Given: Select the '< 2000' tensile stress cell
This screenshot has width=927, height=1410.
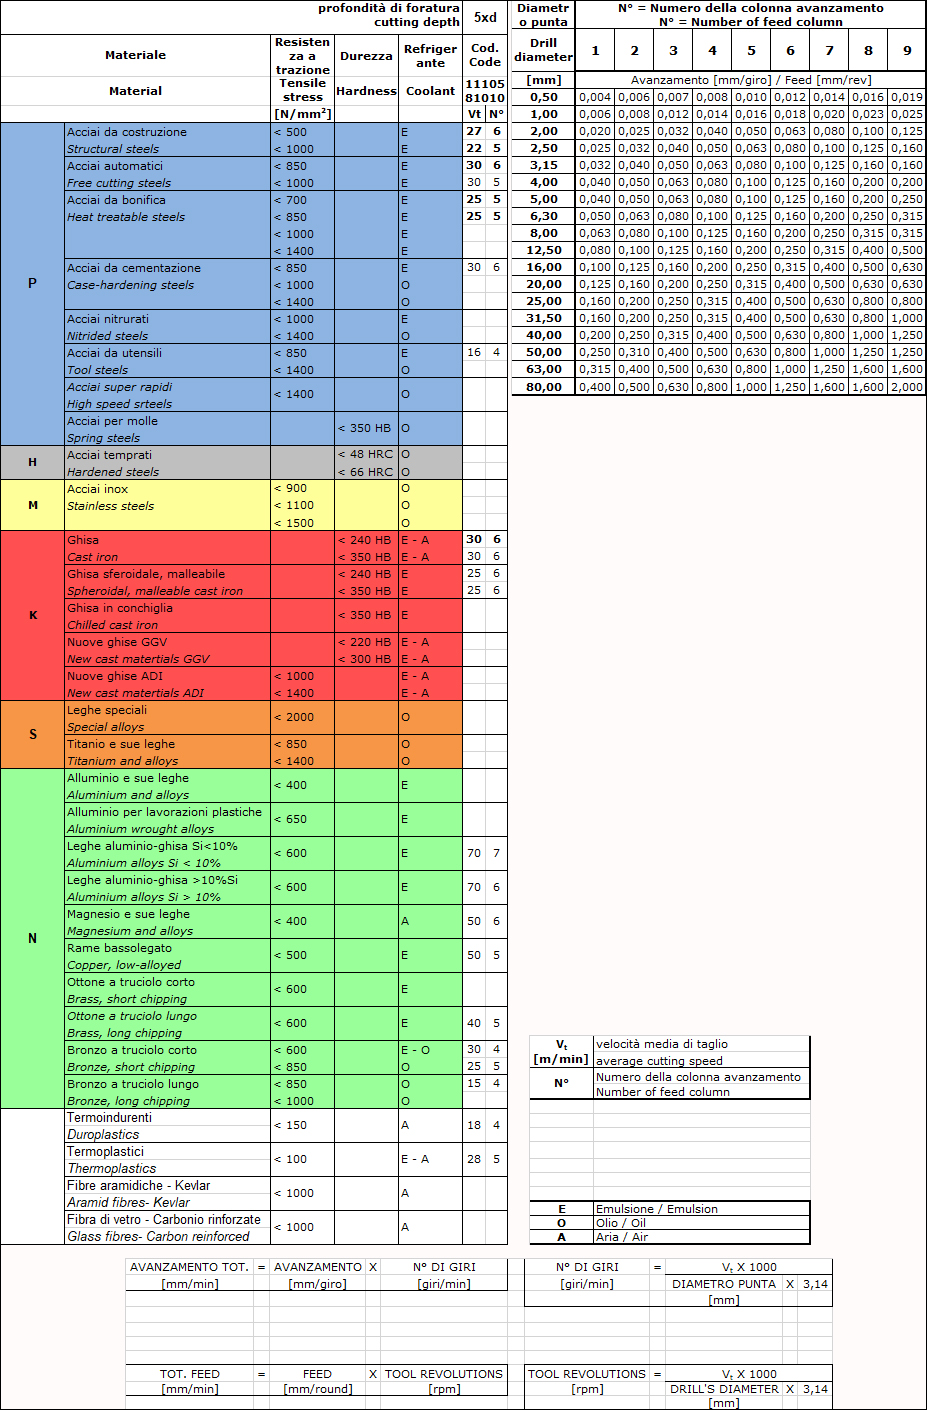Looking at the screenshot, I should point(302,717).
